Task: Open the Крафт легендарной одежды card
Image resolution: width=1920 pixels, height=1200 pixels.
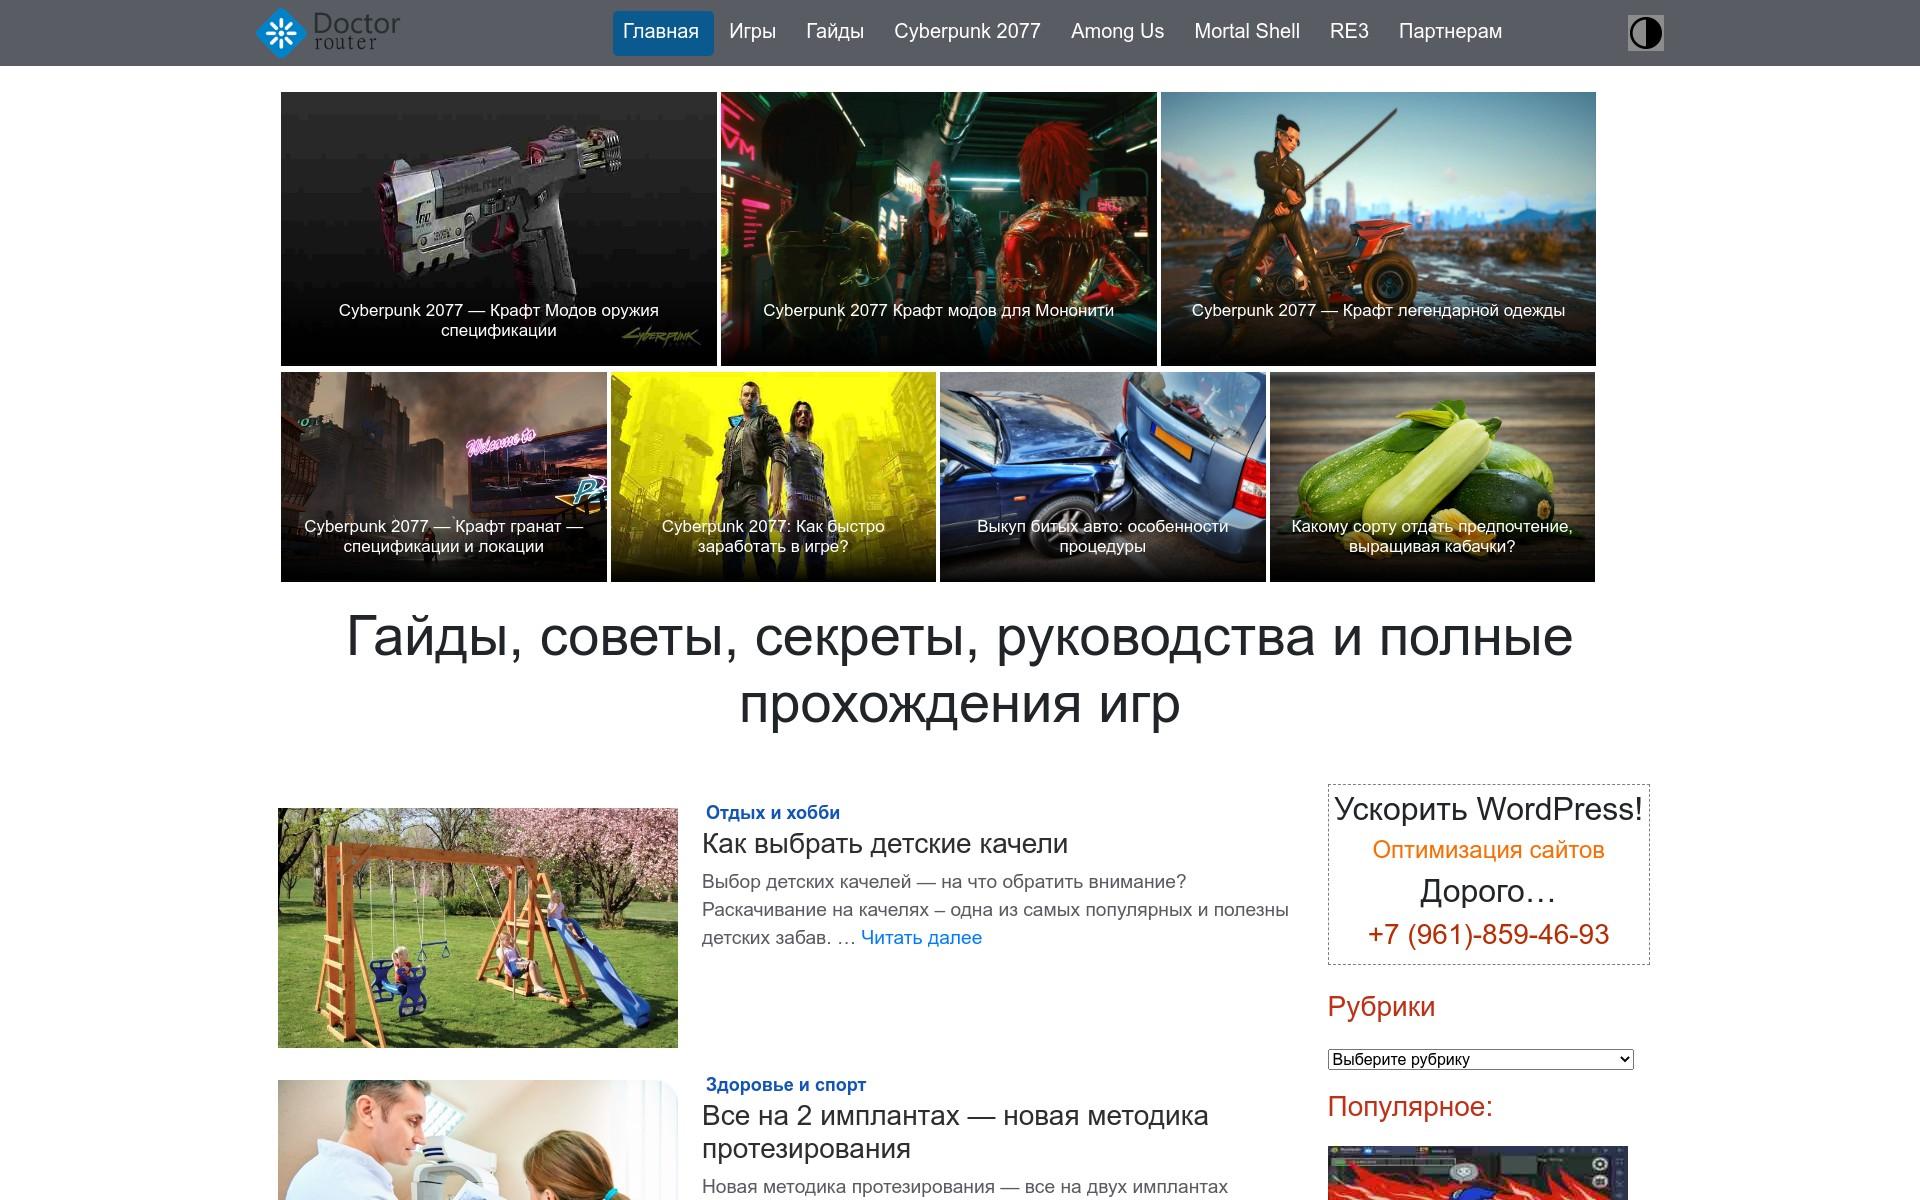Action: click(x=1378, y=229)
